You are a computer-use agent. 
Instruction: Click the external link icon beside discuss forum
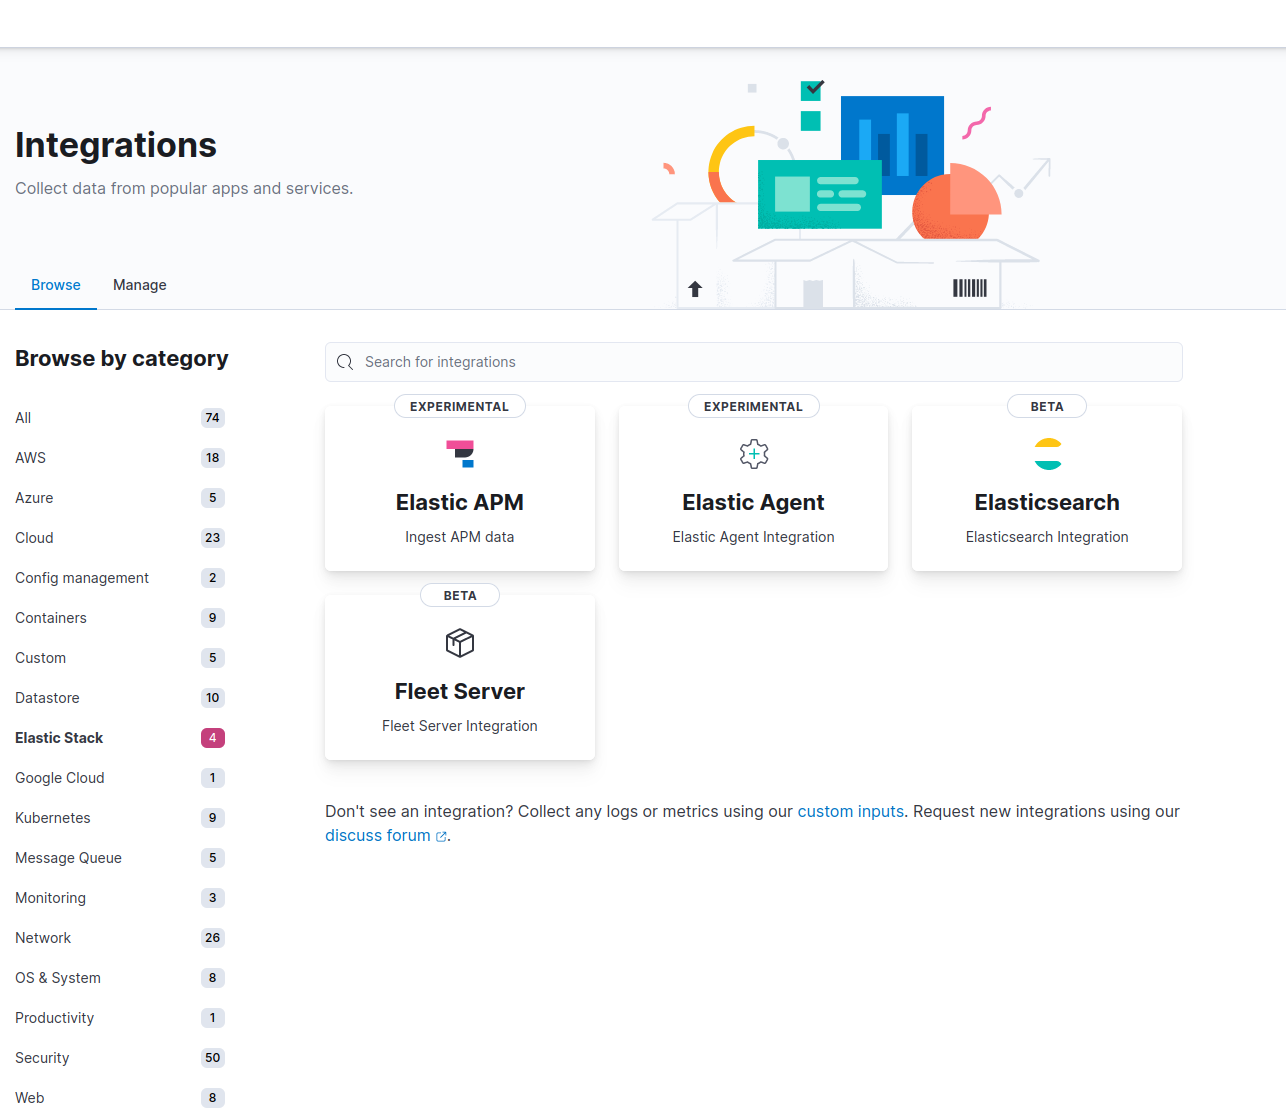pos(441,837)
